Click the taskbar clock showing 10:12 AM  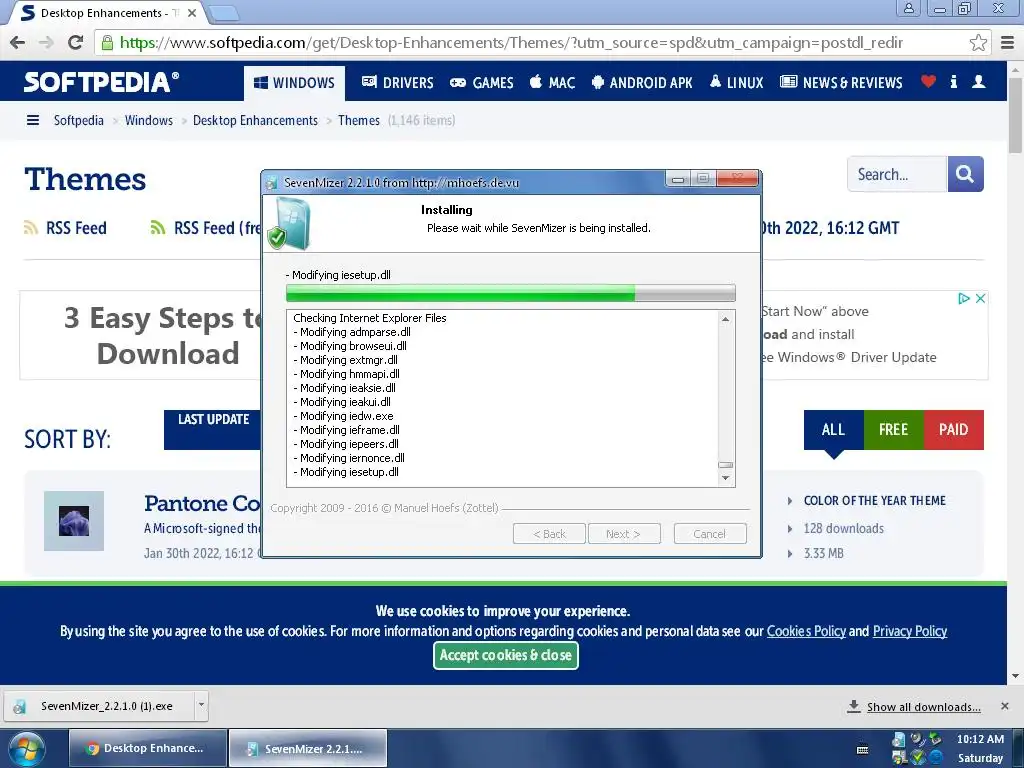click(x=980, y=739)
